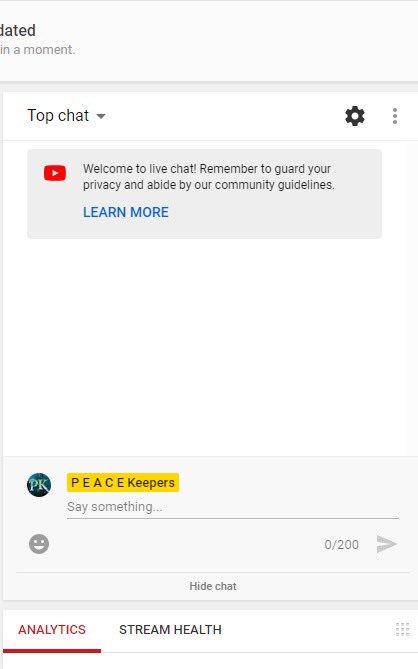Expand the Top chat dropdown arrow
The height and width of the screenshot is (669, 418).
click(101, 116)
